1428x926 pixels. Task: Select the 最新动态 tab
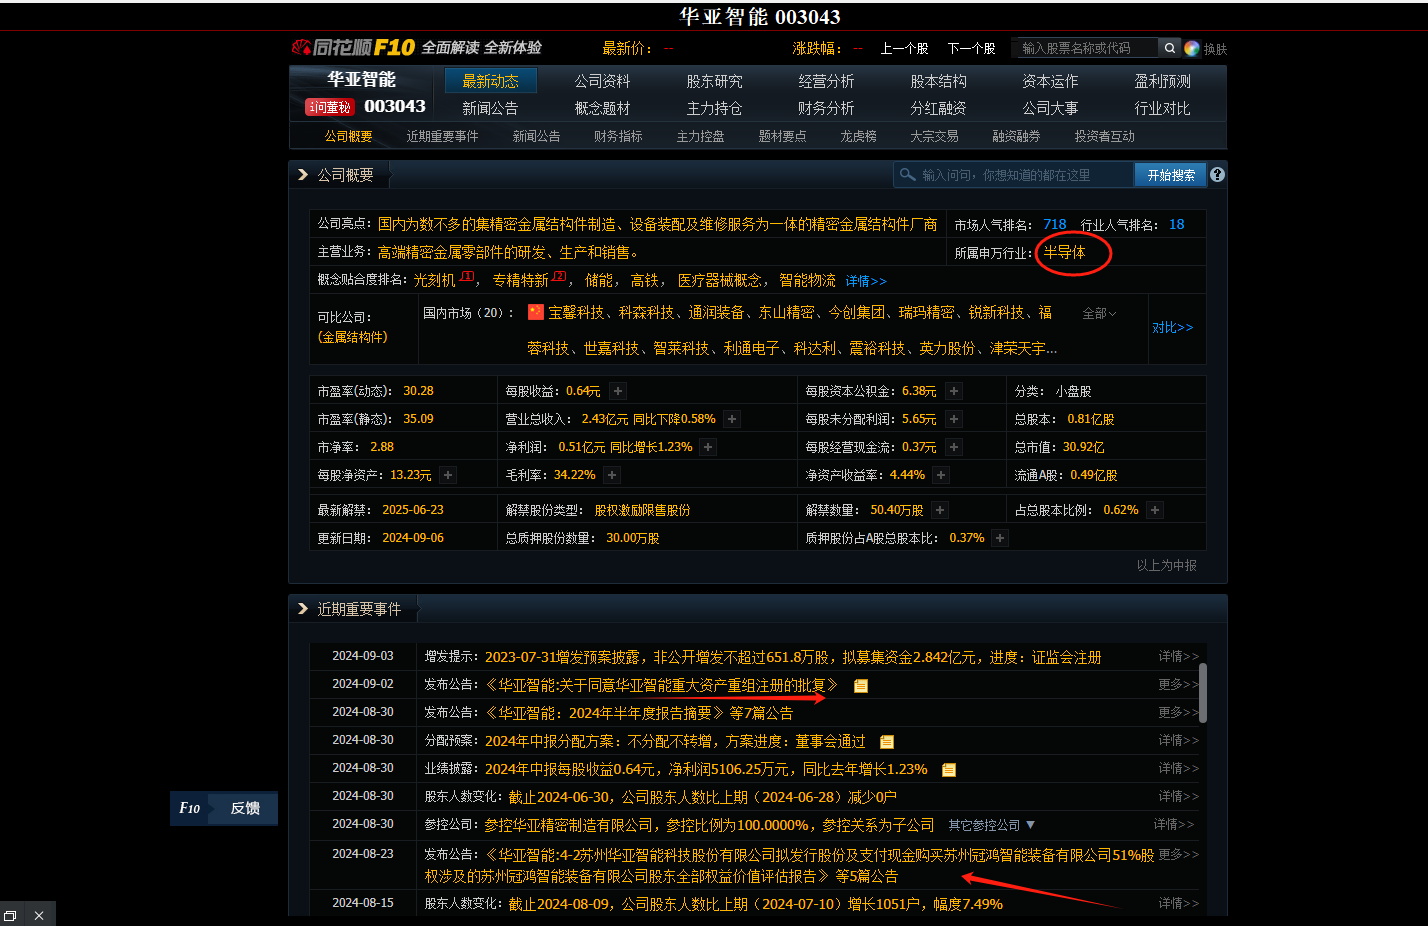(490, 81)
